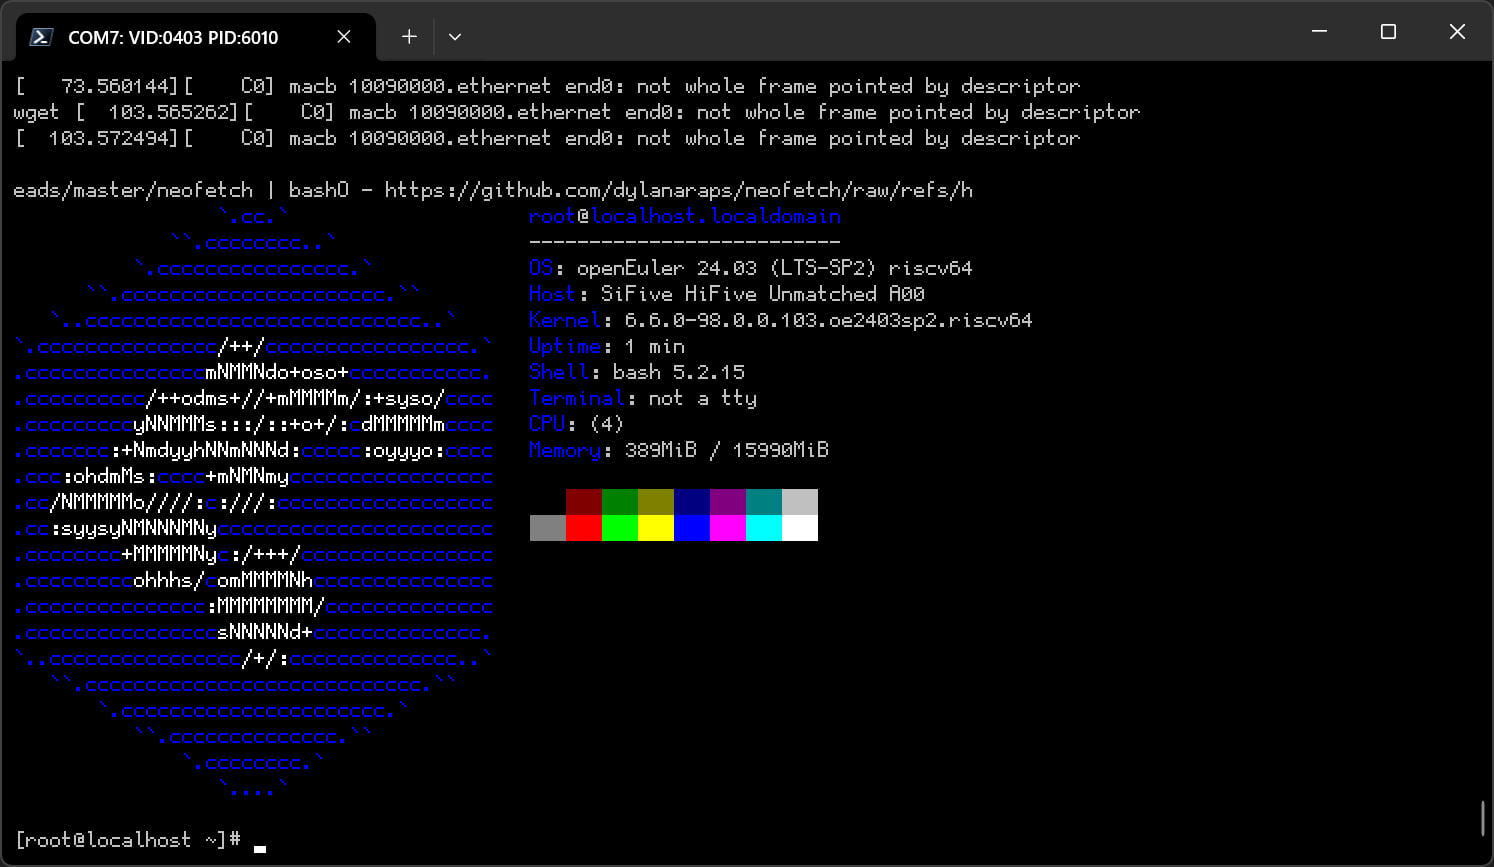This screenshot has height=867, width=1494.
Task: Maximize the terminal window
Action: (1388, 32)
